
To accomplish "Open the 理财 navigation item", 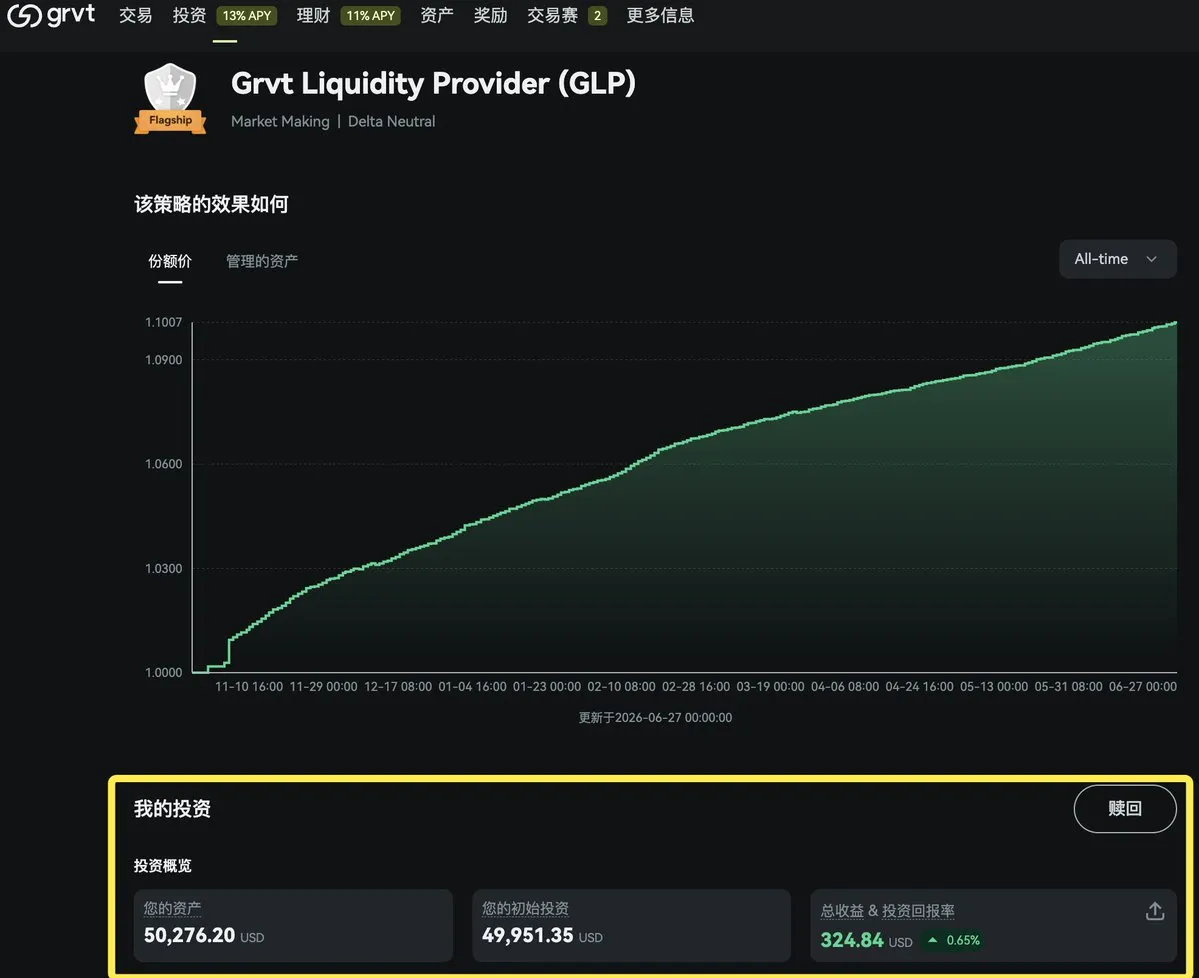I will 313,15.
